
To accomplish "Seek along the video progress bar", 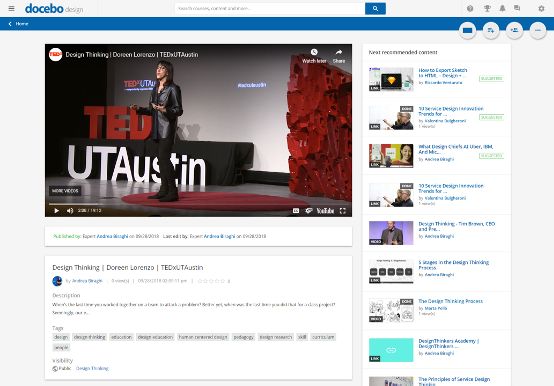I will pyautogui.click(x=198, y=204).
